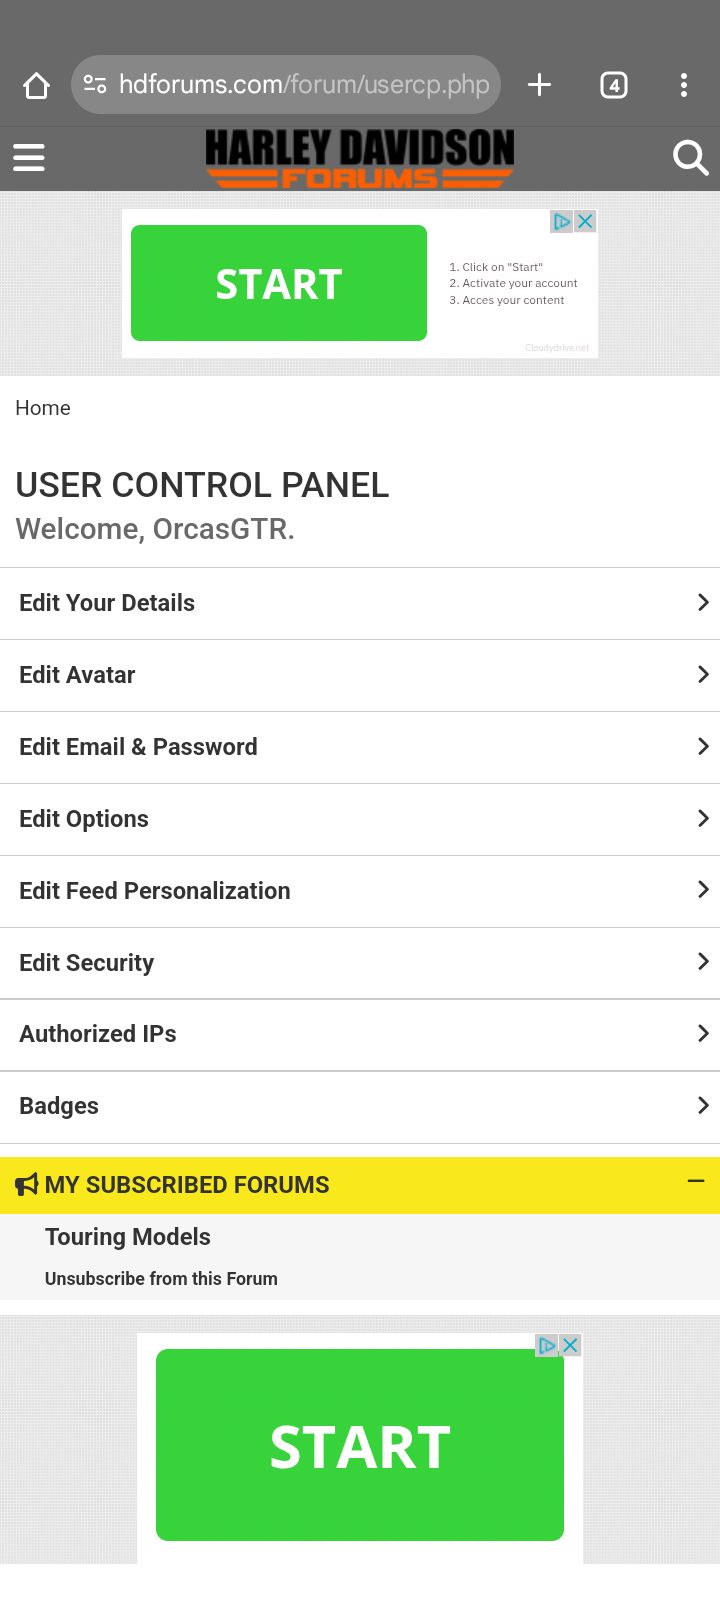Open the tab switcher showing 4 tabs
The image size is (720, 1600).
click(x=613, y=85)
